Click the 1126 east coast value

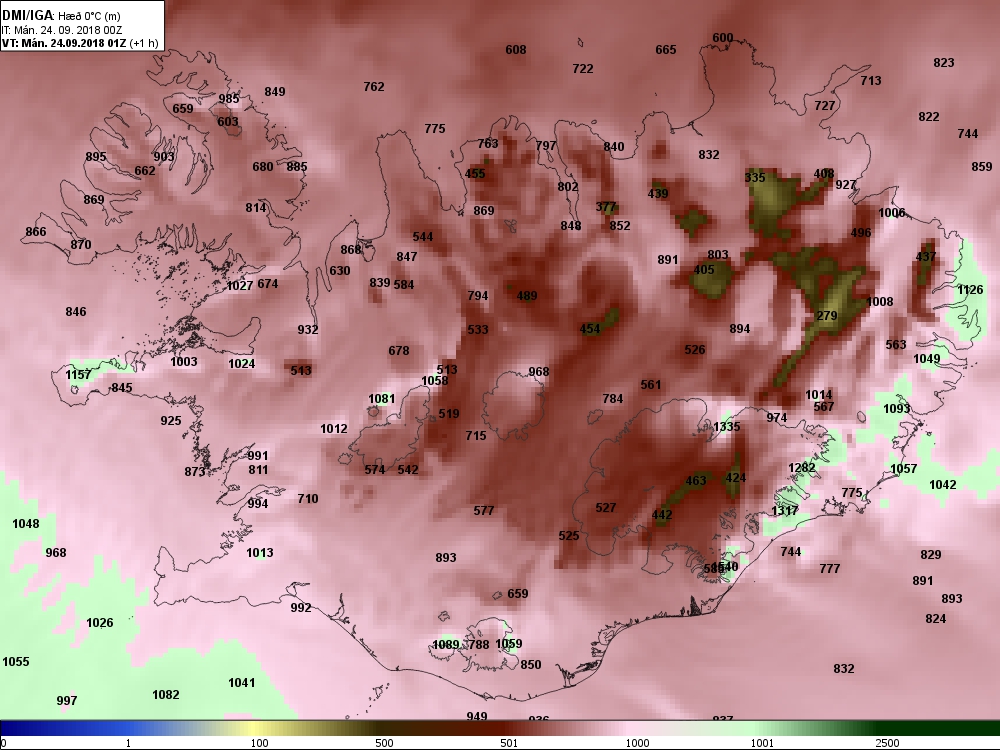pyautogui.click(x=970, y=290)
